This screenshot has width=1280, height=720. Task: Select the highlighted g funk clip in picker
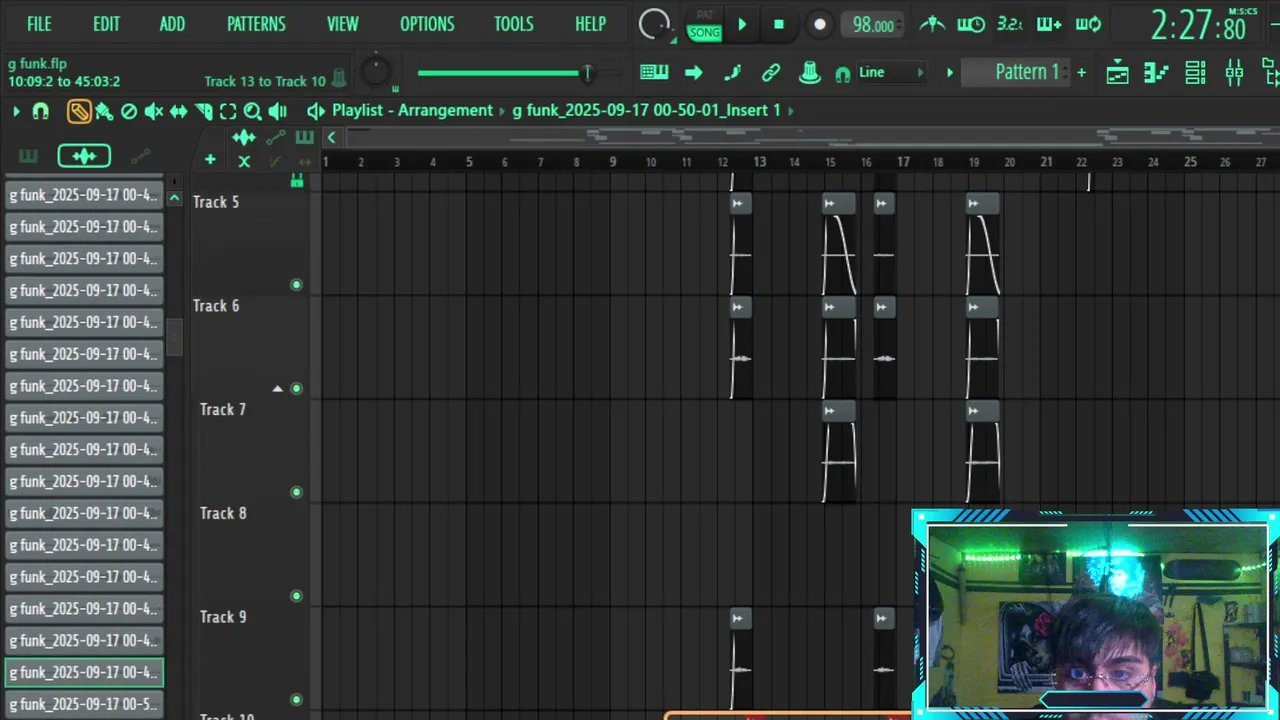pos(84,672)
